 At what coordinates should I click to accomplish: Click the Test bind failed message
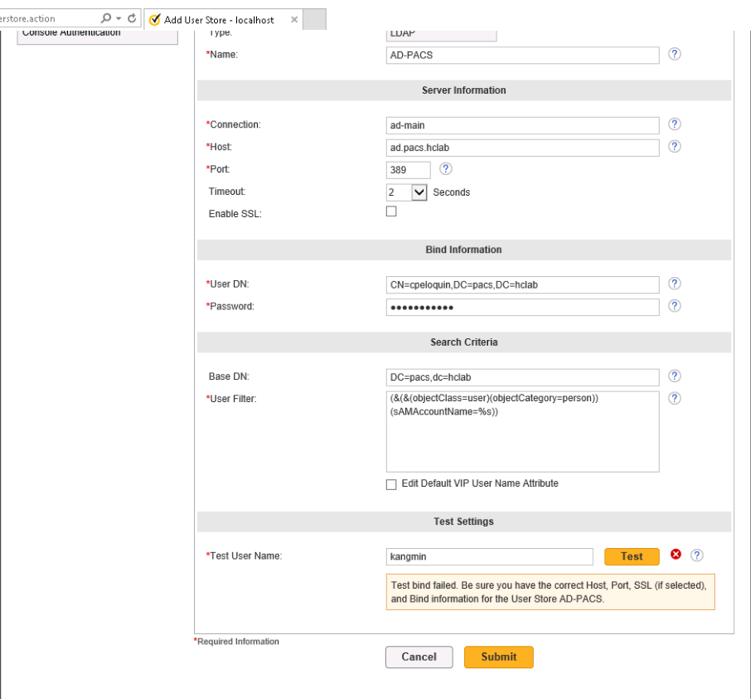point(550,592)
